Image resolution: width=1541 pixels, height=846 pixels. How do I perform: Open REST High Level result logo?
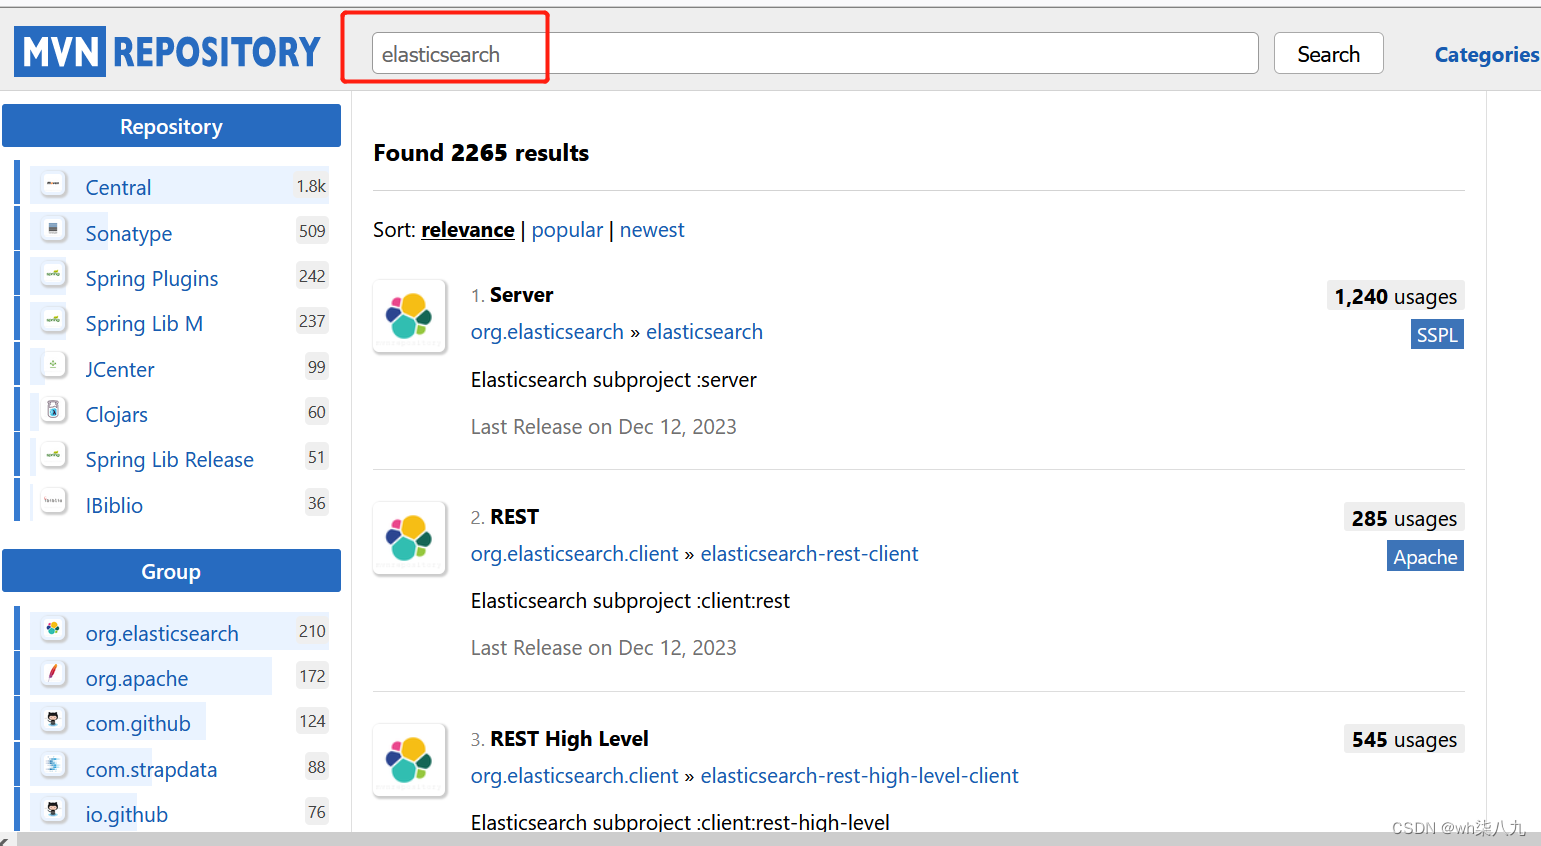(409, 760)
